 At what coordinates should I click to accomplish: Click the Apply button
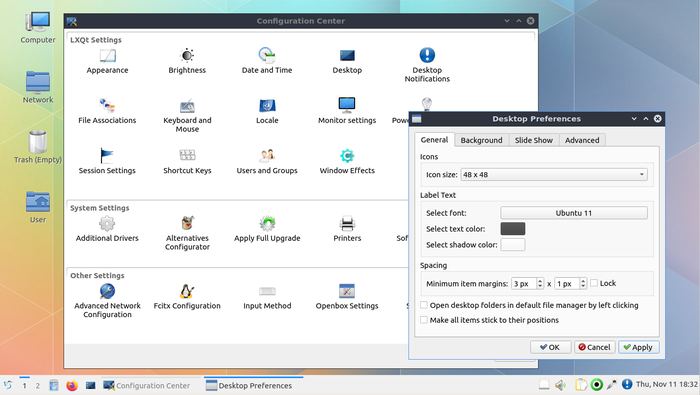tap(638, 347)
